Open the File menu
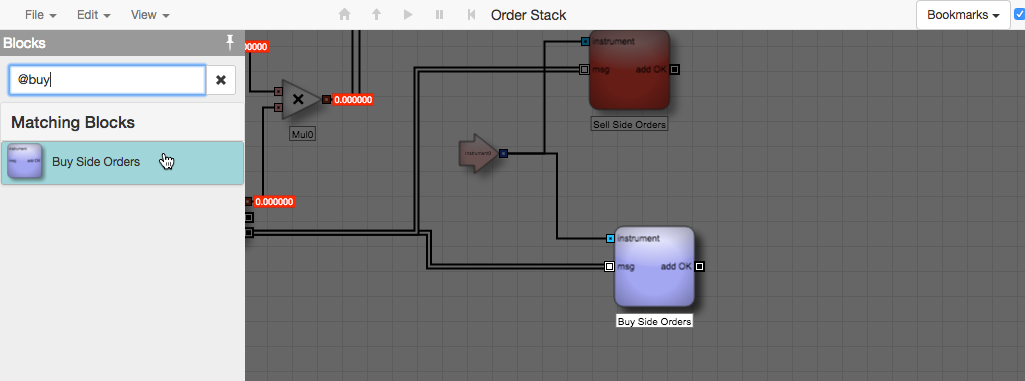 point(41,14)
